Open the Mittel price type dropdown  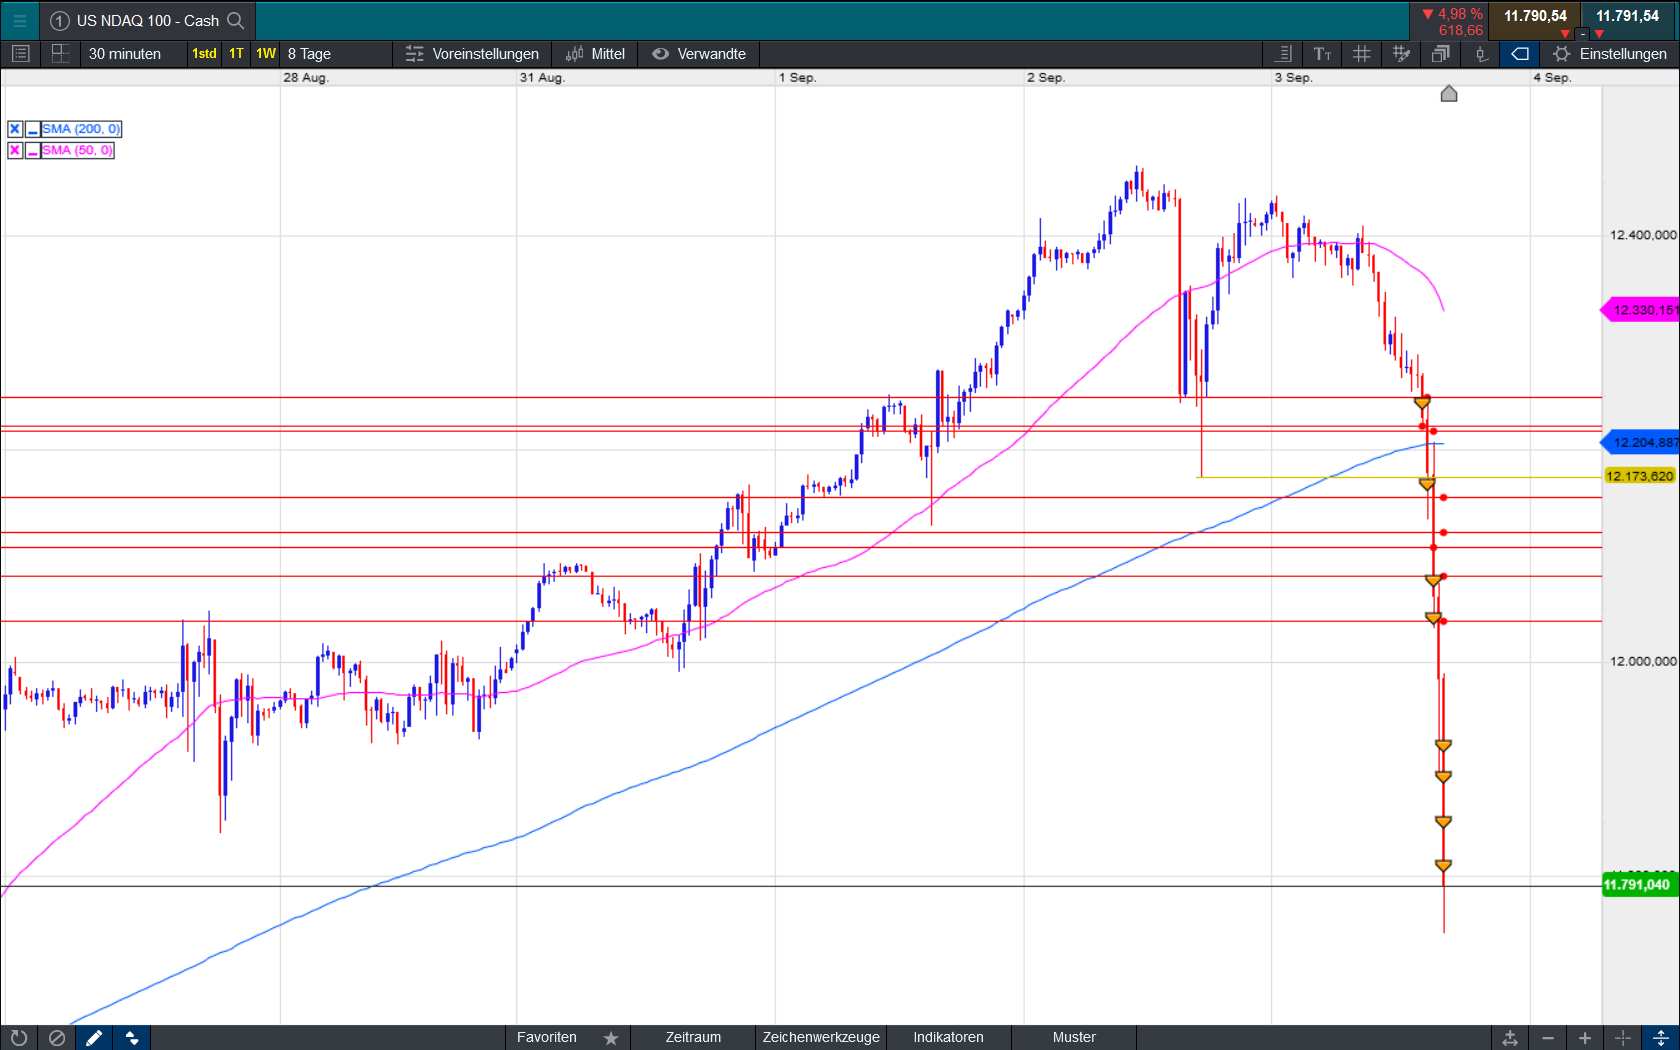tap(595, 54)
